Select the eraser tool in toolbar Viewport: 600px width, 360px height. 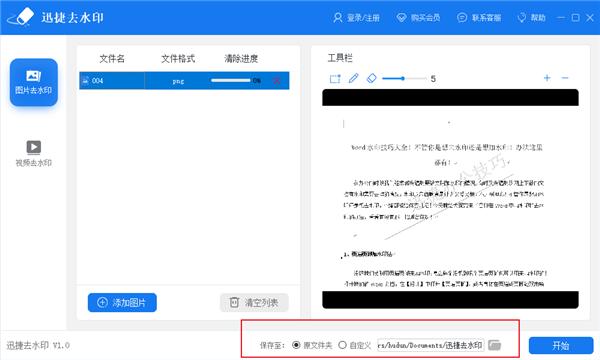(x=371, y=78)
